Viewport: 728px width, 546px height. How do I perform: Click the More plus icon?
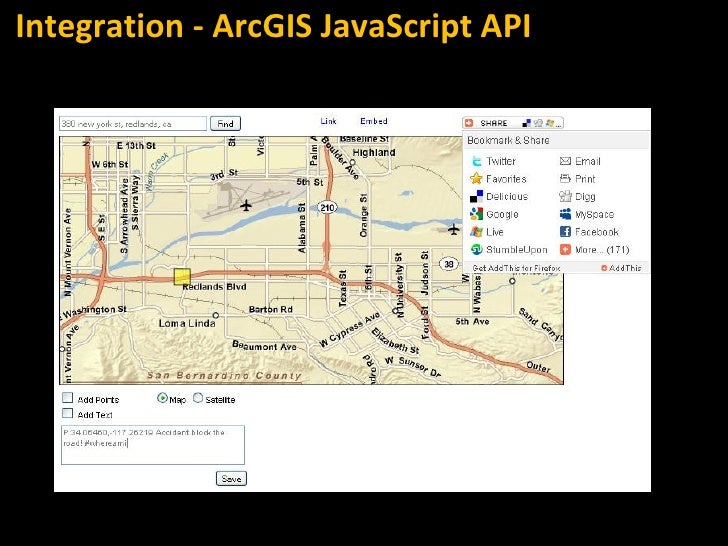[x=565, y=250]
